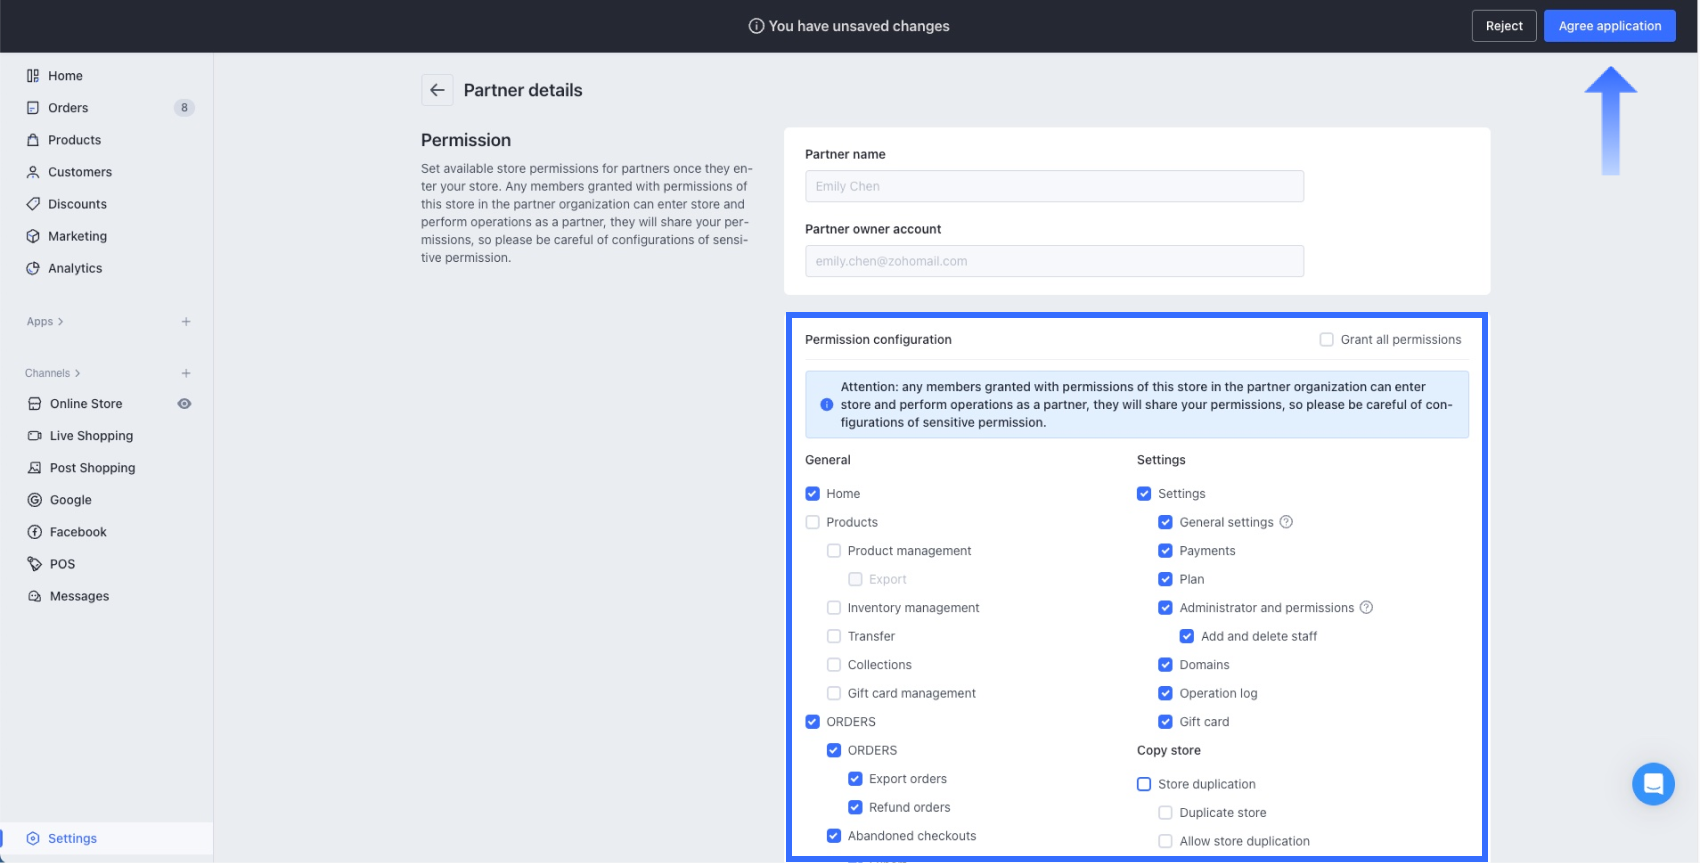
Task: Expand the Apps section chevron
Action: 60,322
